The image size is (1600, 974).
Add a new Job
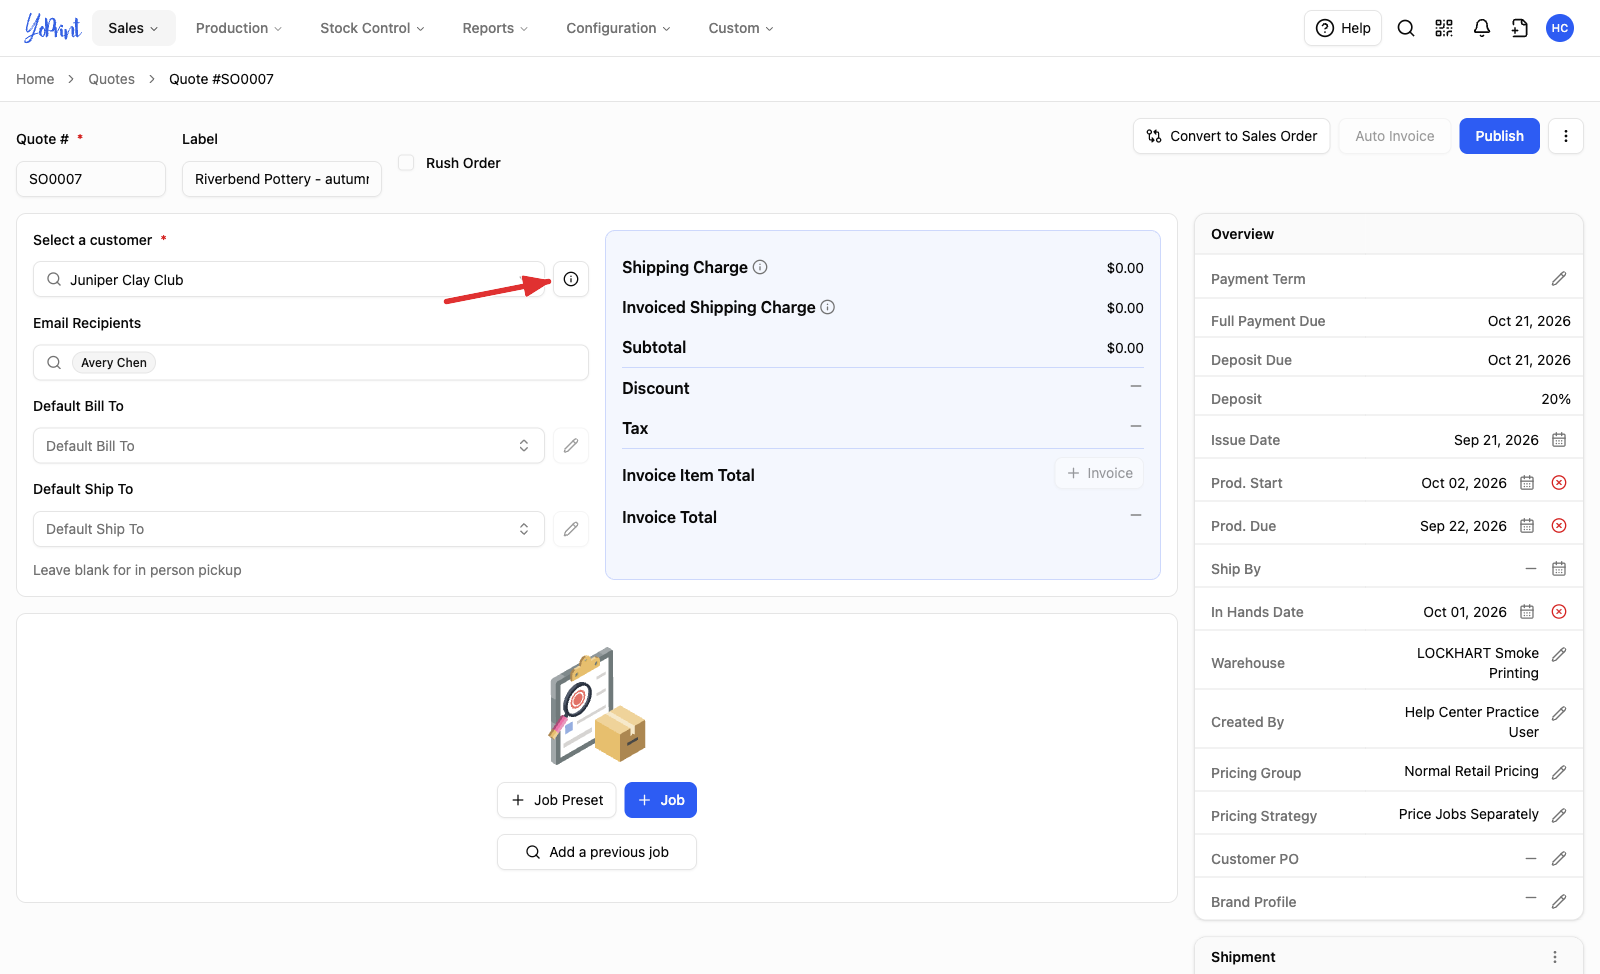coord(661,800)
